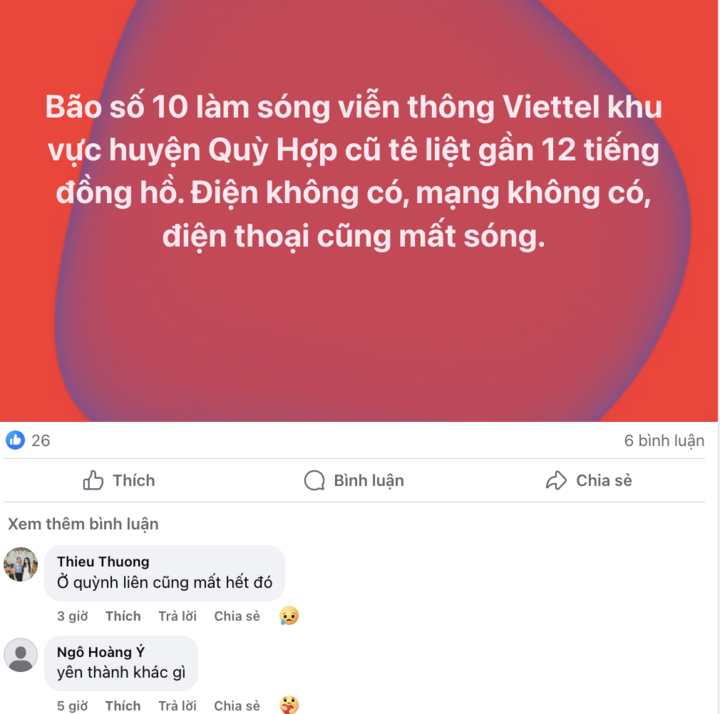The image size is (720, 714).
Task: Share the post via Chia sẻ button
Action: (589, 480)
